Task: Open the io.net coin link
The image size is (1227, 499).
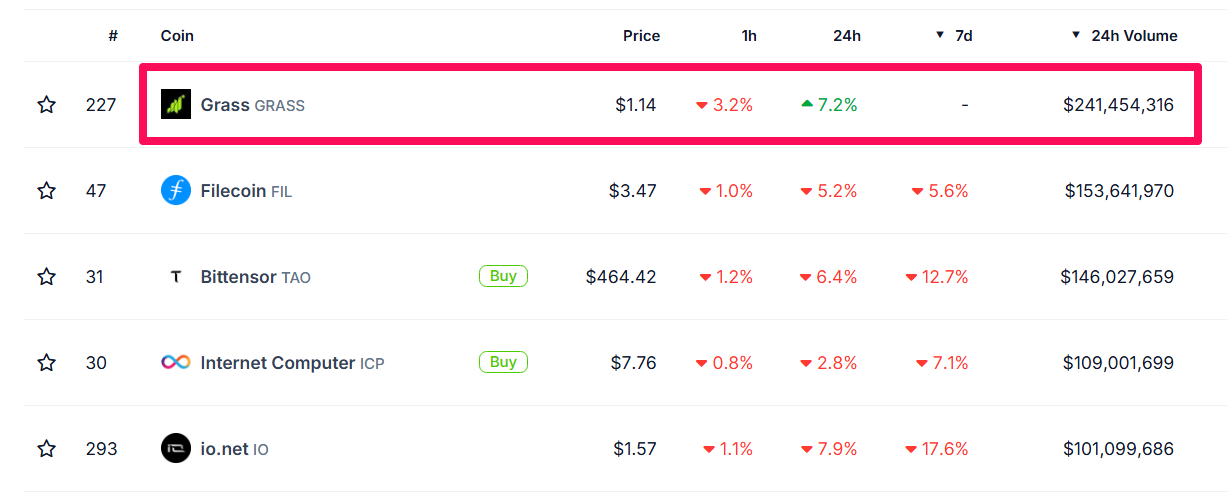Action: (224, 449)
